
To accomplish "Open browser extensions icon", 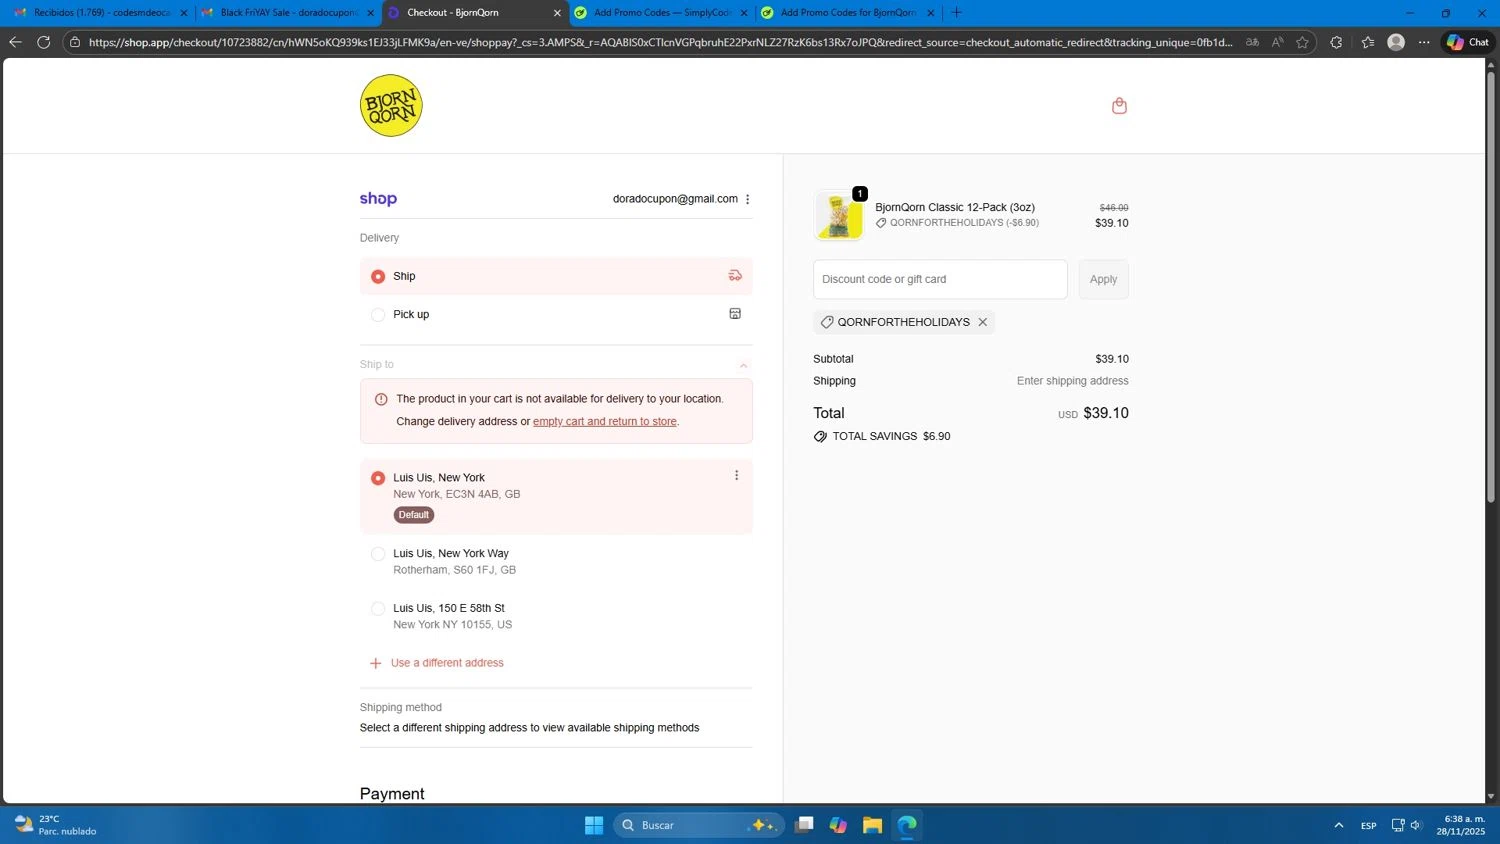I will coord(1336,42).
